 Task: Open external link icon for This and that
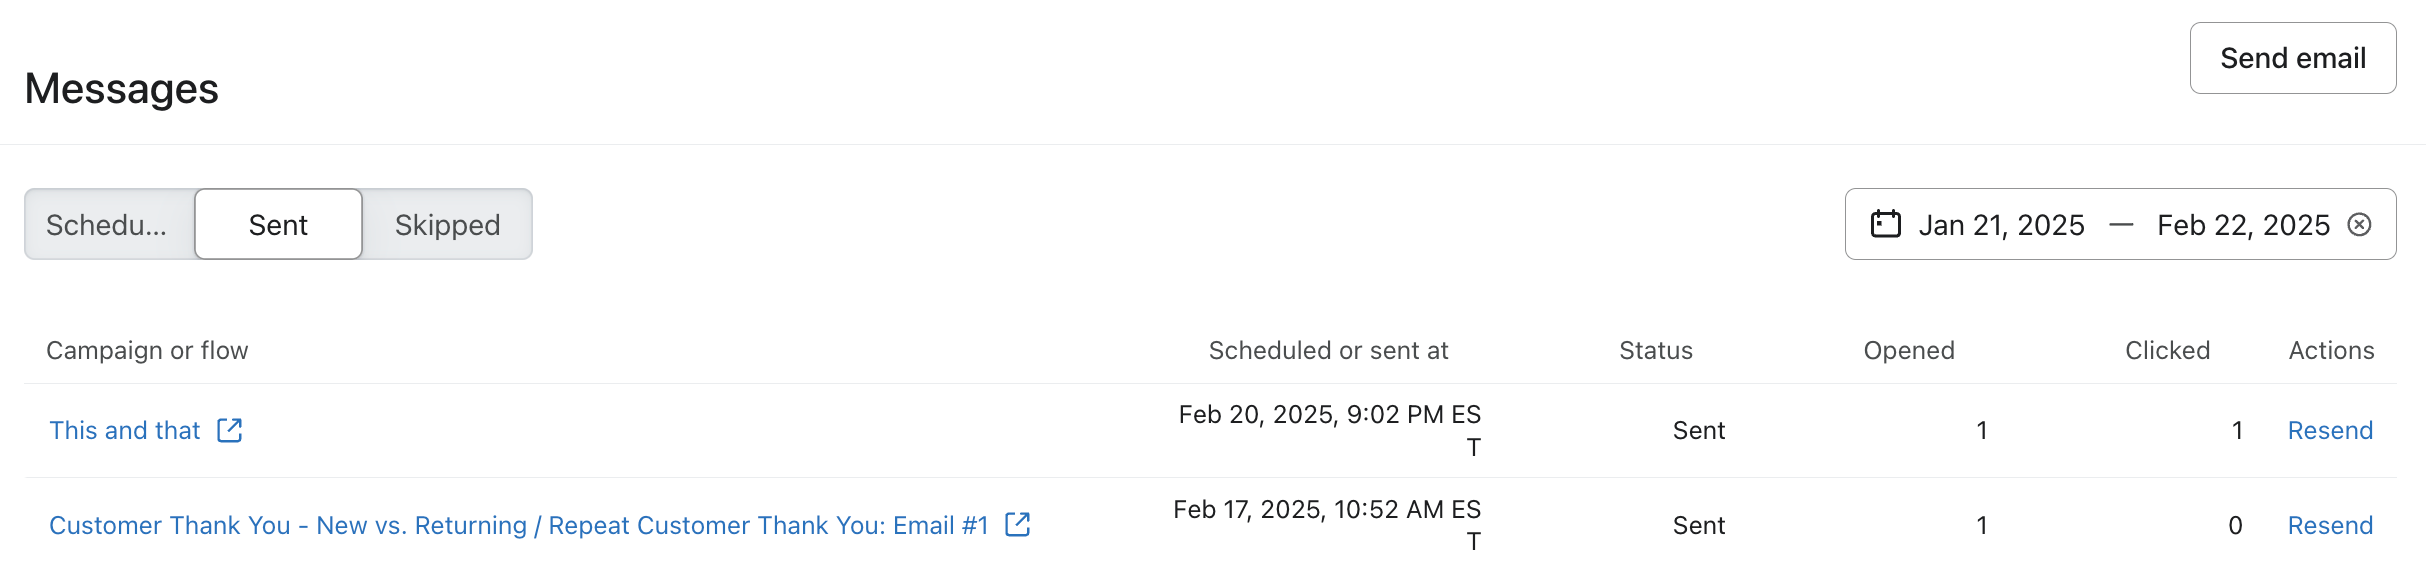[230, 430]
